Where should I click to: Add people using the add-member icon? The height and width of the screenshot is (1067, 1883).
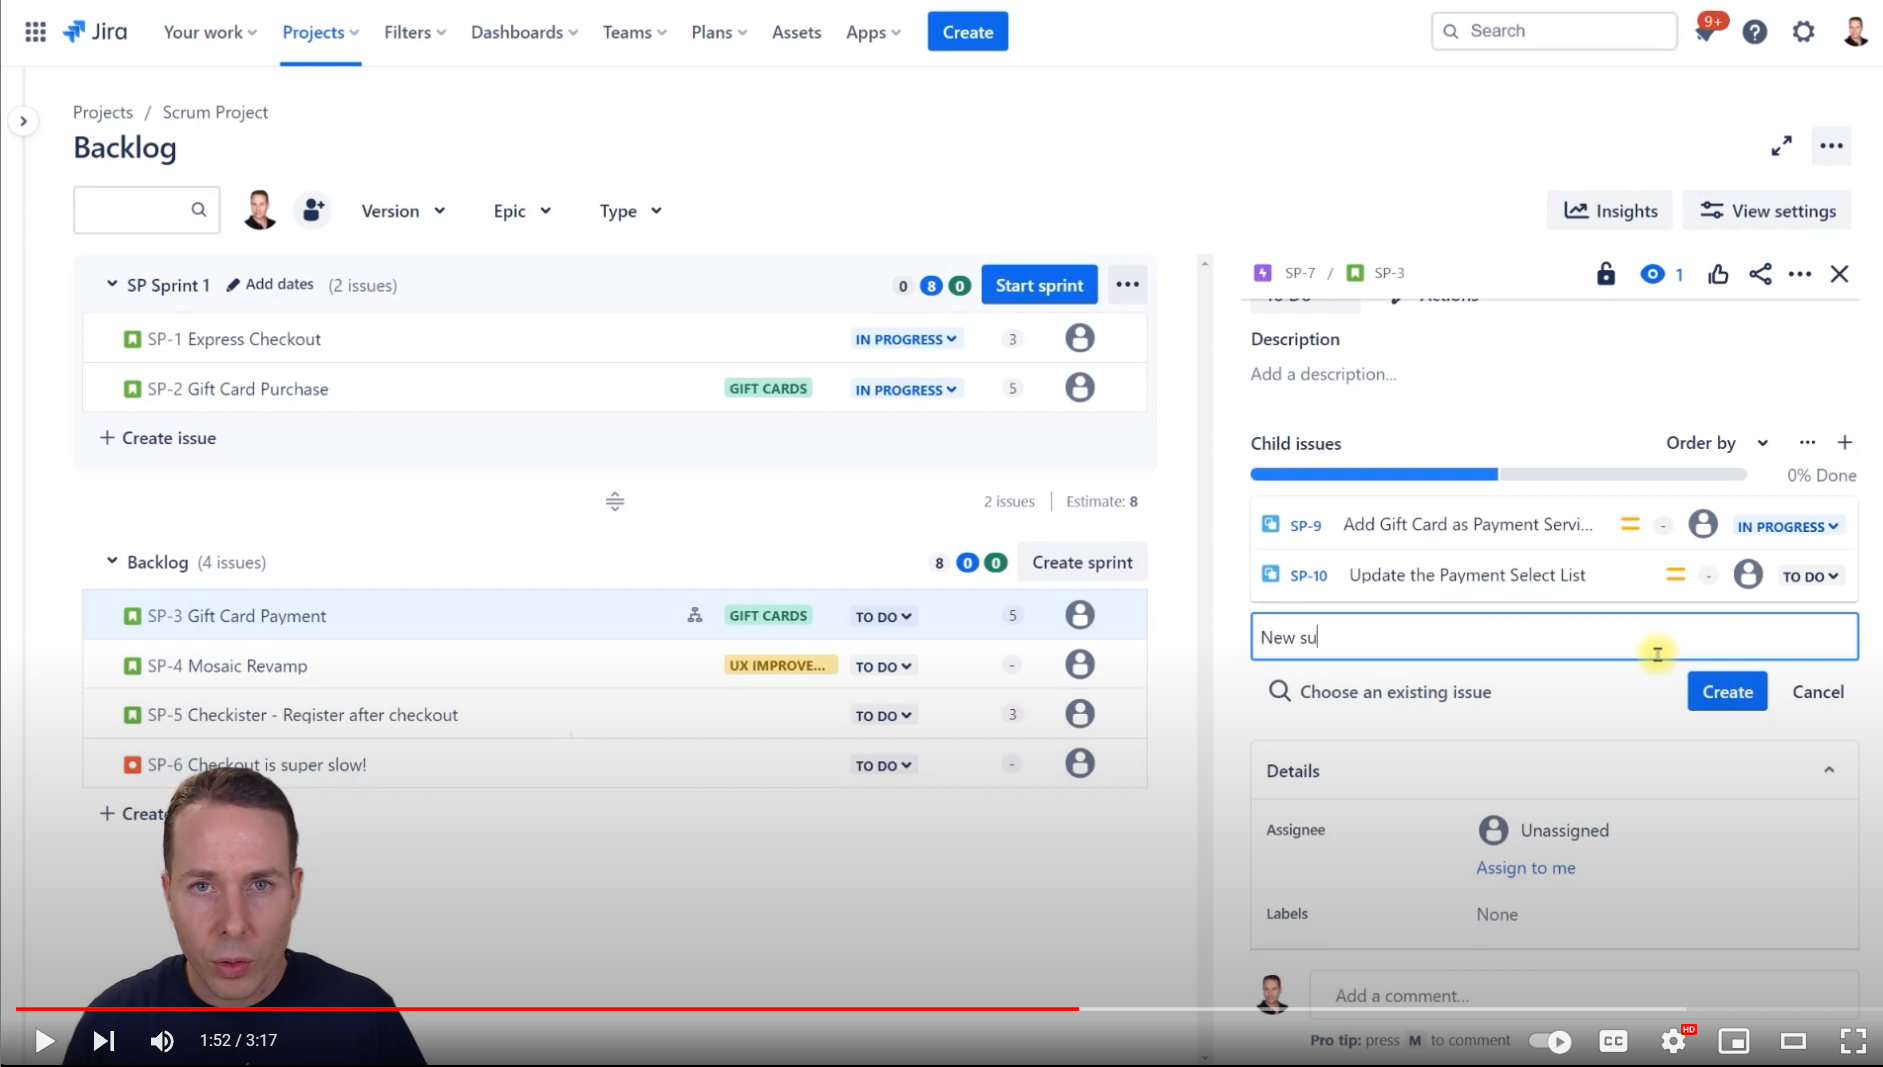tap(312, 210)
